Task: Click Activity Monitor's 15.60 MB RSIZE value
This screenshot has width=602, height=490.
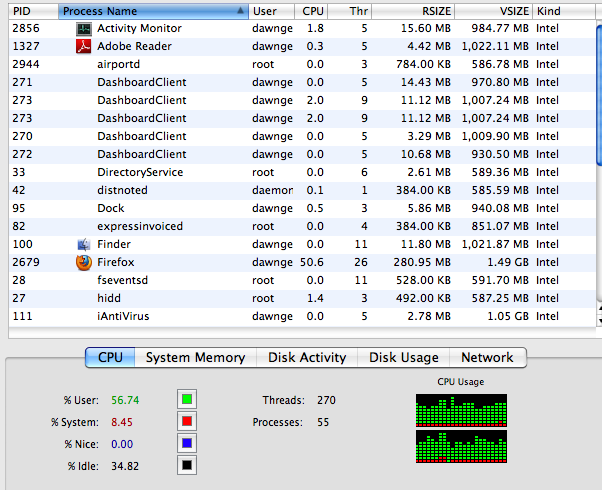Action: pyautogui.click(x=426, y=28)
